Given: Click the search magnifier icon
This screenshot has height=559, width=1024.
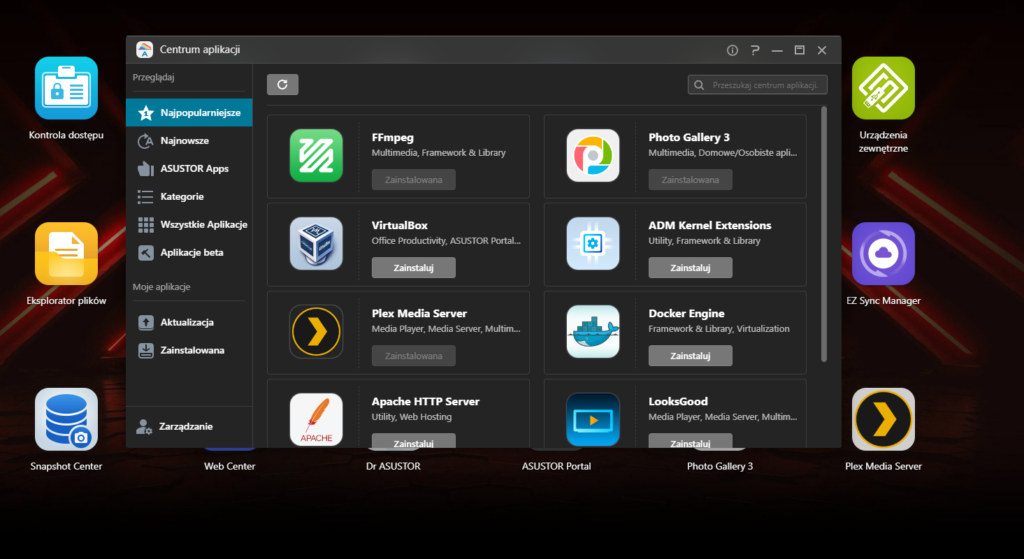Looking at the screenshot, I should [699, 85].
